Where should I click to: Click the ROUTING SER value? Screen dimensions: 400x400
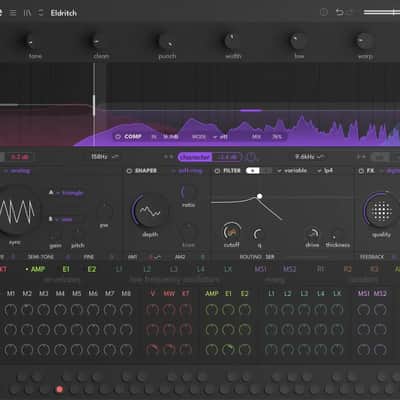[270, 257]
